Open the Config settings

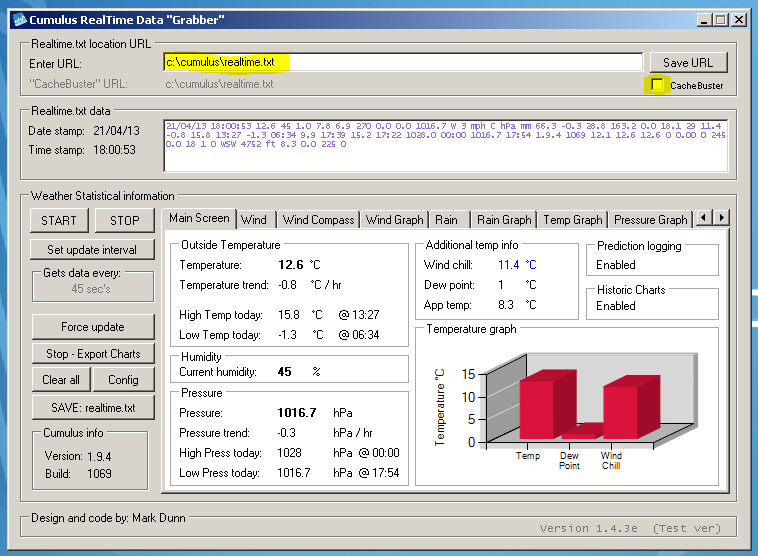[x=123, y=380]
